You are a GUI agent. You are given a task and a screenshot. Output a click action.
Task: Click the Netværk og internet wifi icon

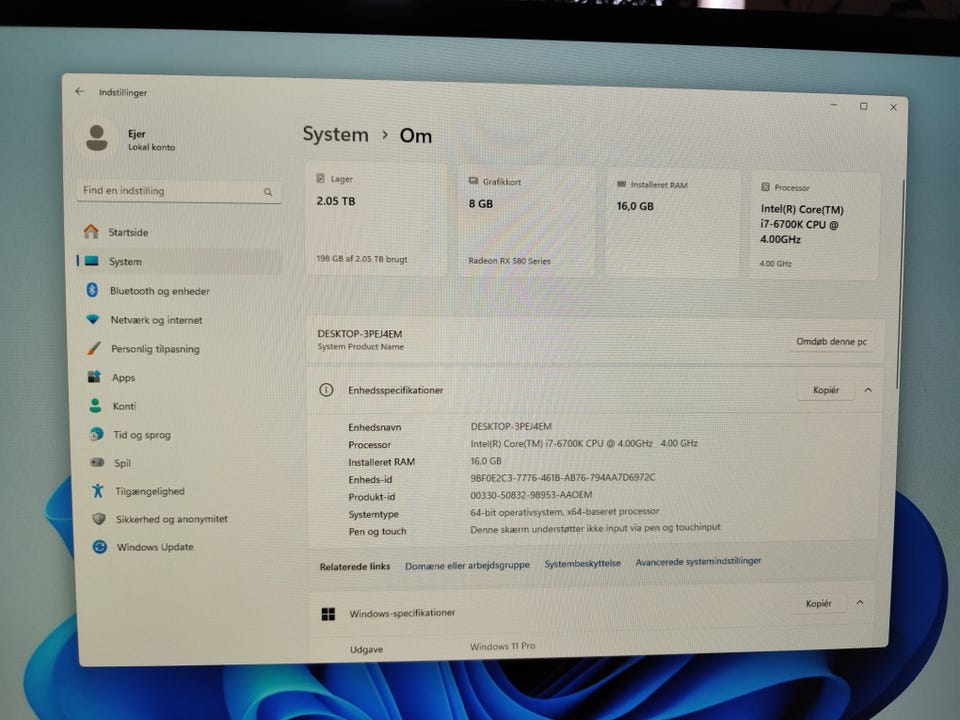point(93,319)
